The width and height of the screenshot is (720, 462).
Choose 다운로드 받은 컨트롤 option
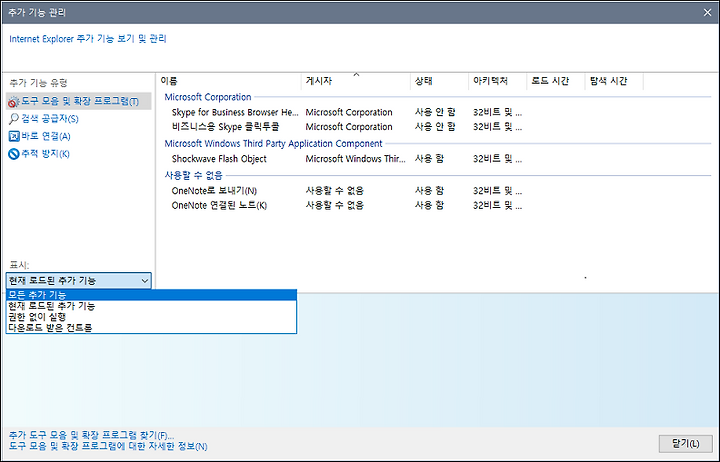(x=152, y=327)
